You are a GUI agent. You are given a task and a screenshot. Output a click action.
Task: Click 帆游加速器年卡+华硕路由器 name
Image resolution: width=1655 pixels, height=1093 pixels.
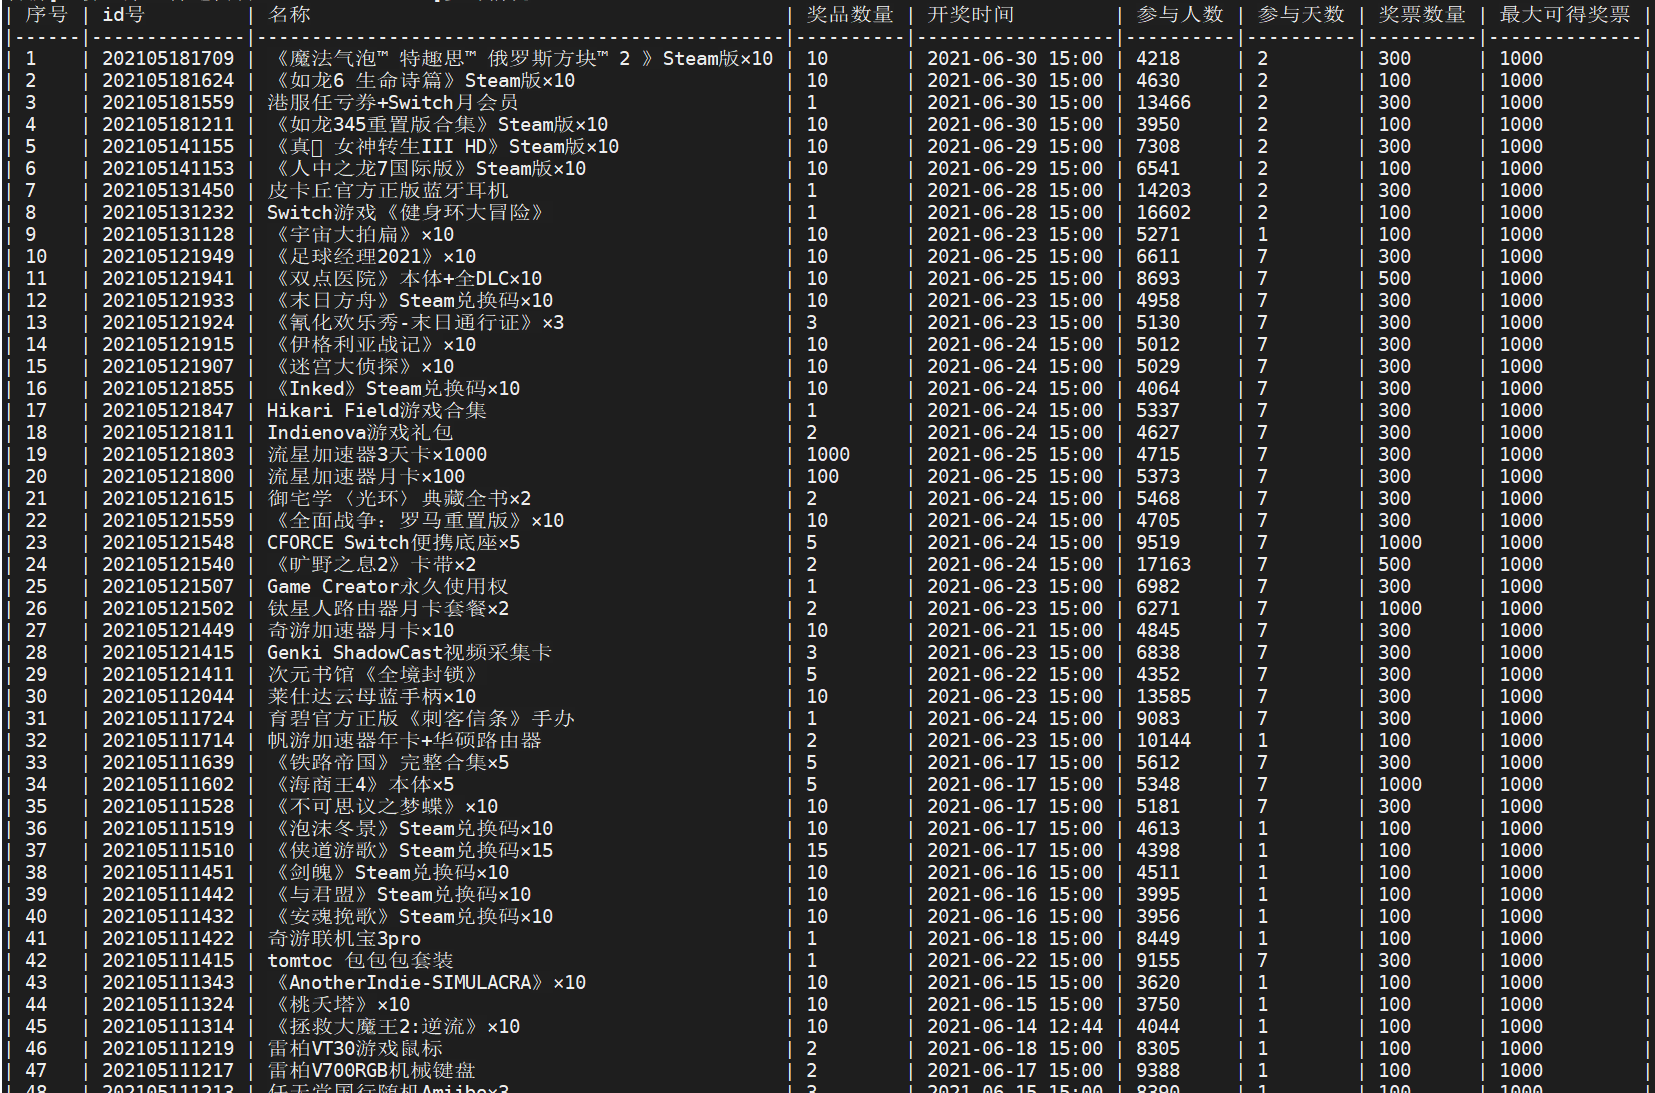pos(404,741)
